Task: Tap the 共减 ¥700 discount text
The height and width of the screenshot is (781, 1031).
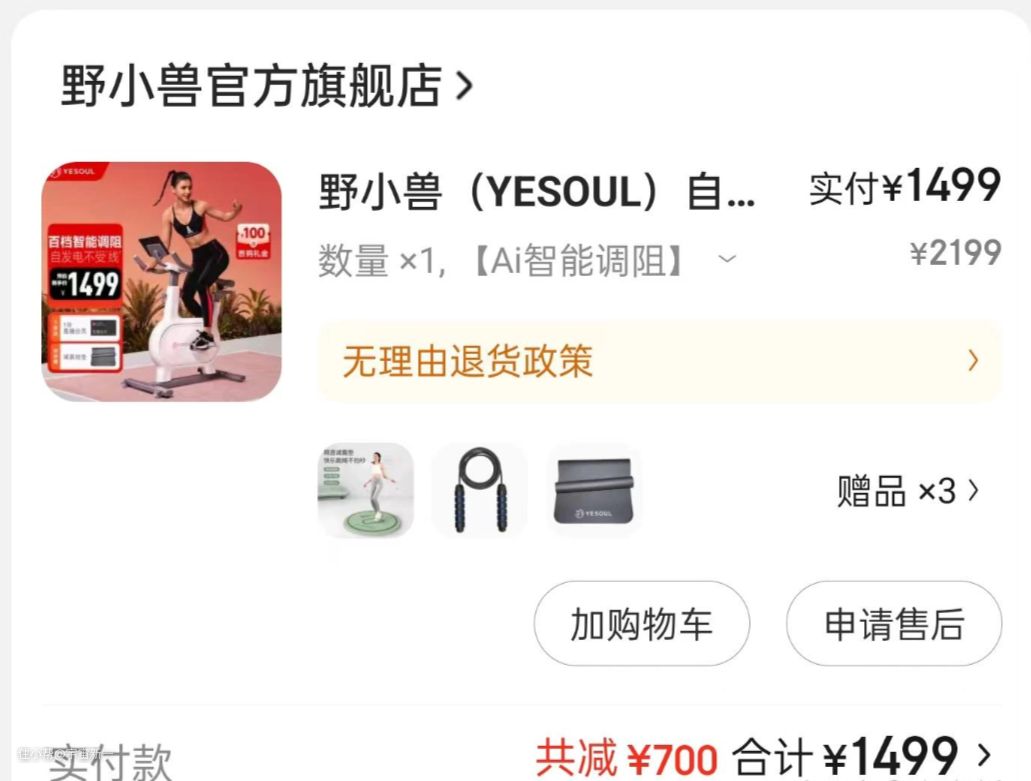Action: [626, 759]
